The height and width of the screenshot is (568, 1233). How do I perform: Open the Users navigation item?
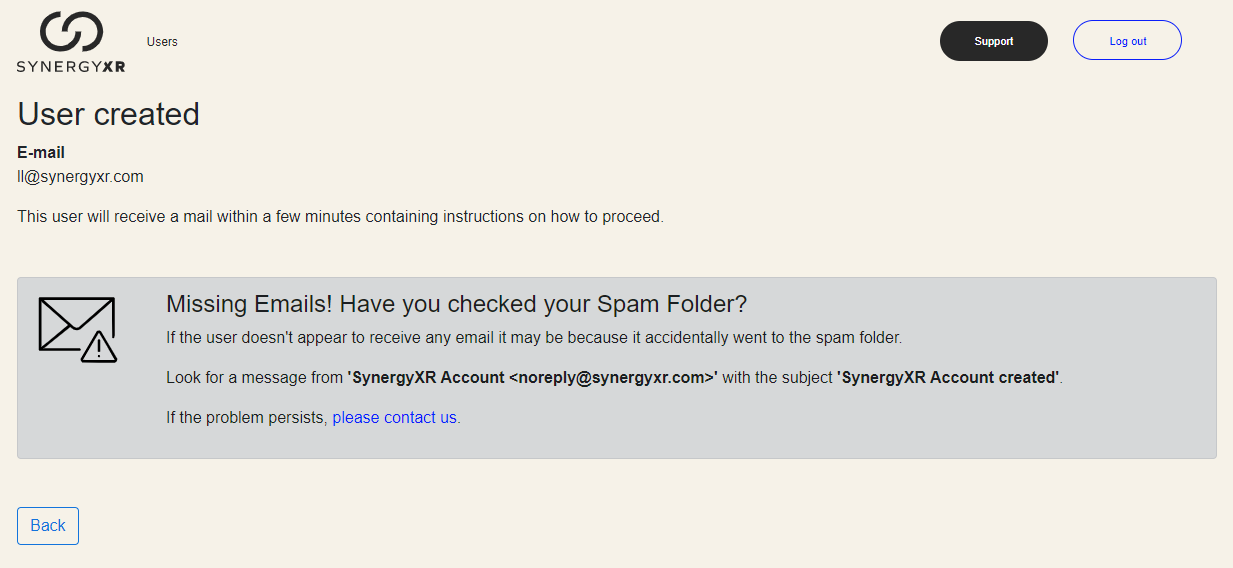click(162, 42)
